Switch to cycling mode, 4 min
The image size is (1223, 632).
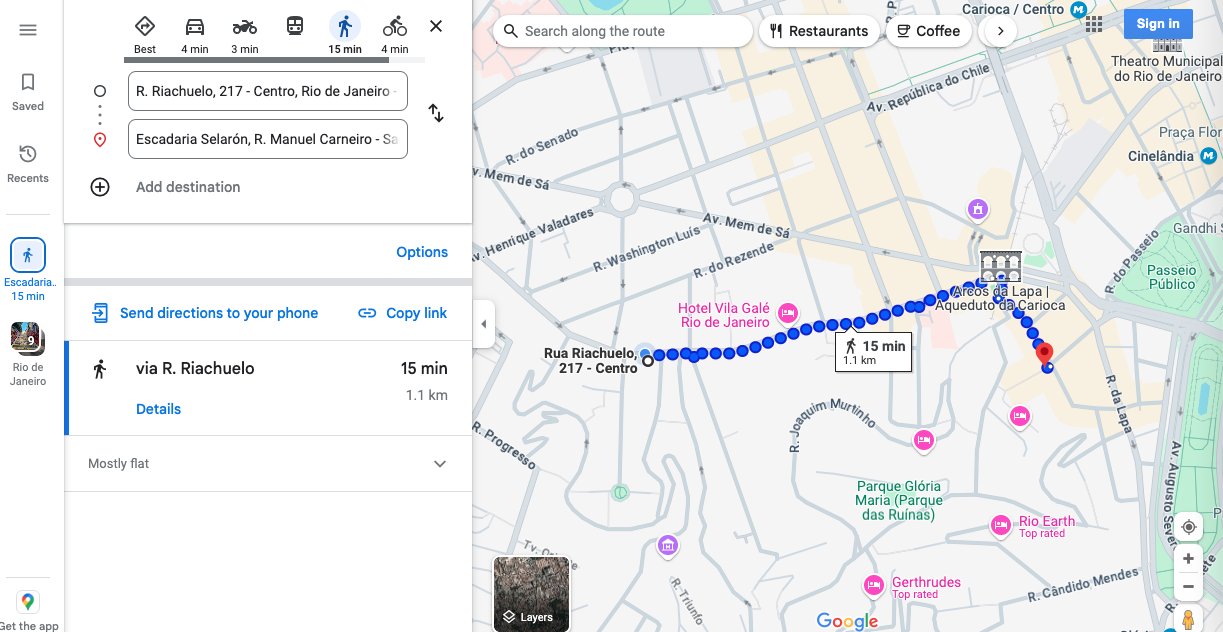pos(395,34)
